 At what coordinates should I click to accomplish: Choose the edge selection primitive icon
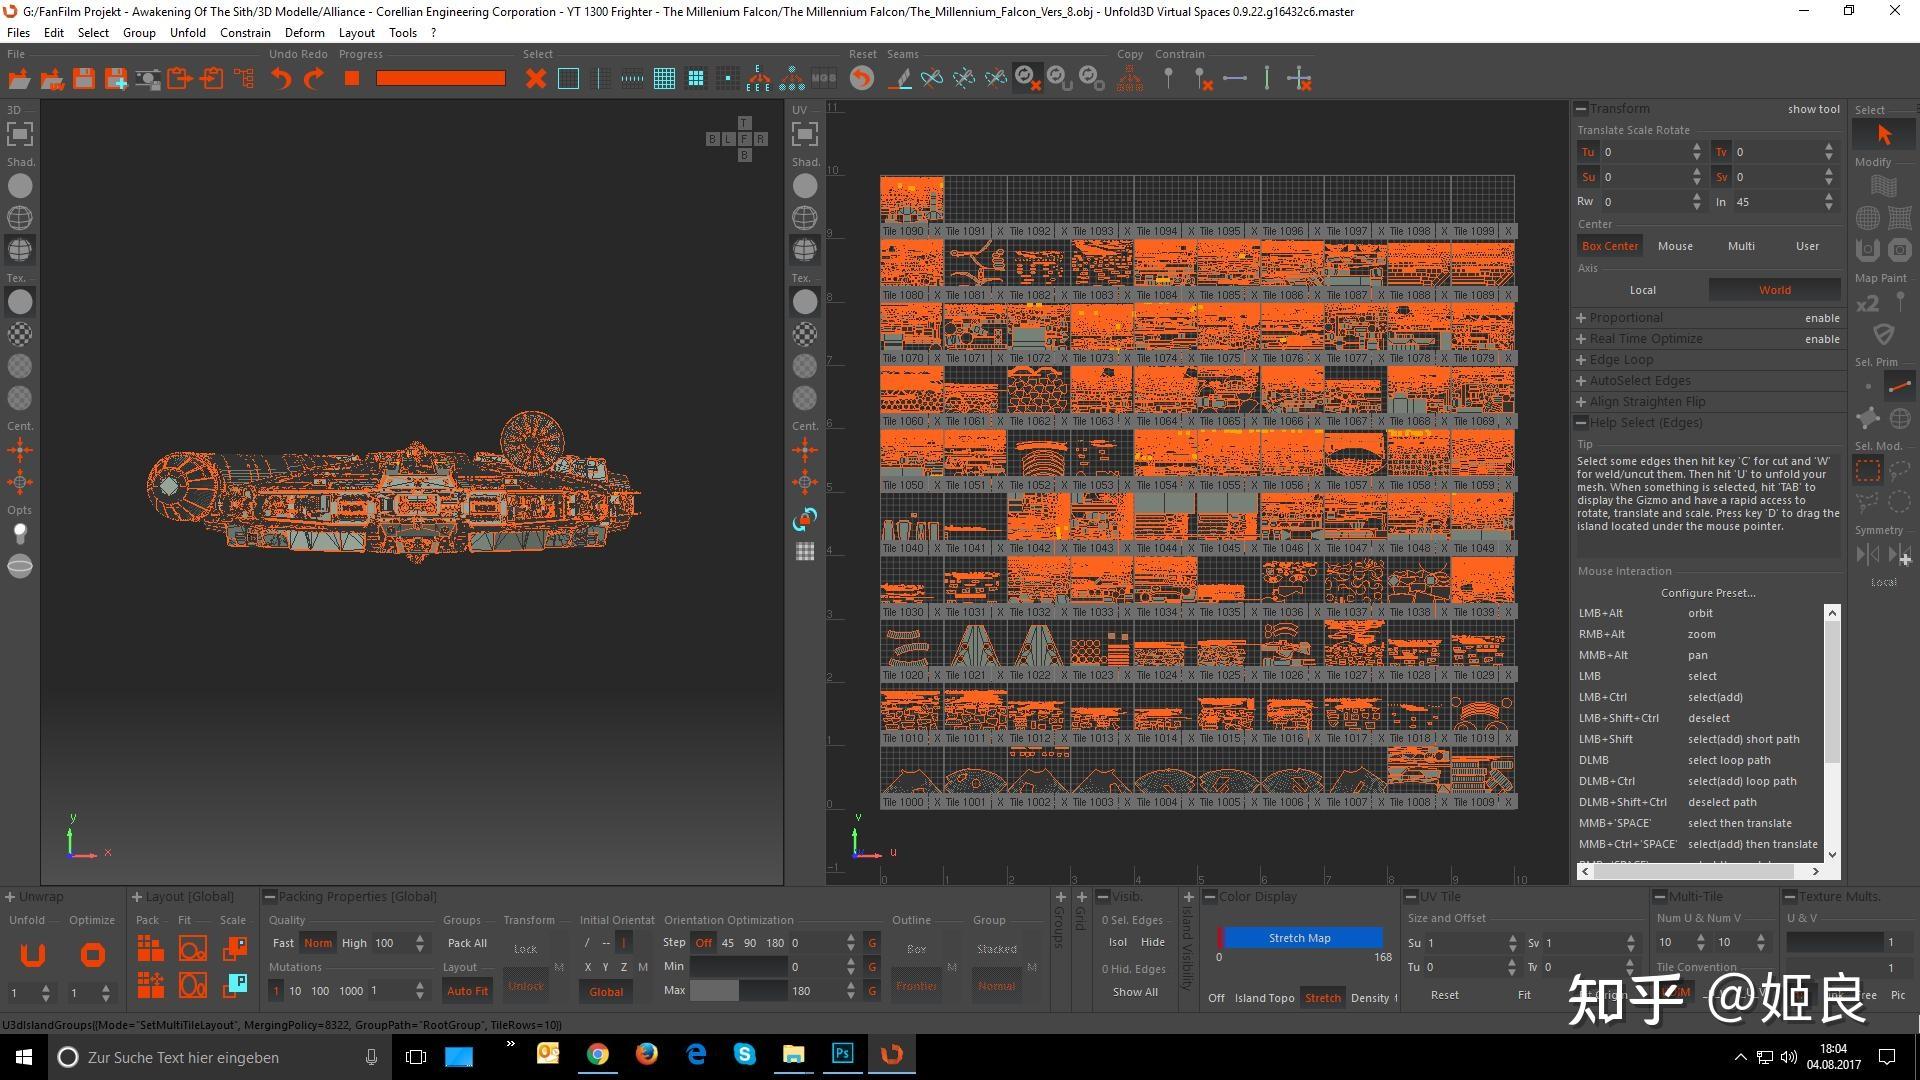click(1900, 386)
